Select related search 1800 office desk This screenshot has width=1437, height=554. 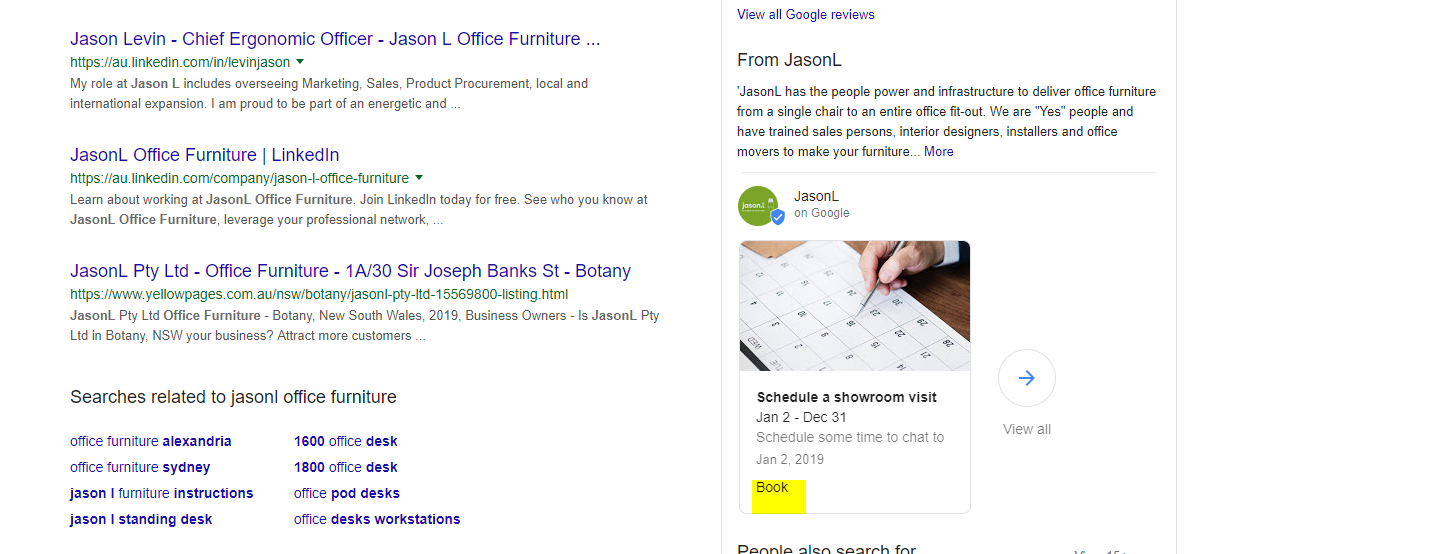point(345,467)
